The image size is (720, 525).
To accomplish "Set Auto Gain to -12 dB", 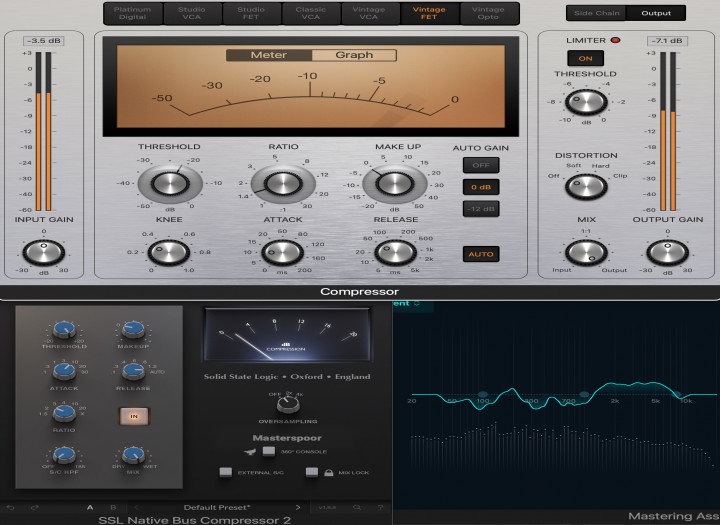I will click(480, 208).
